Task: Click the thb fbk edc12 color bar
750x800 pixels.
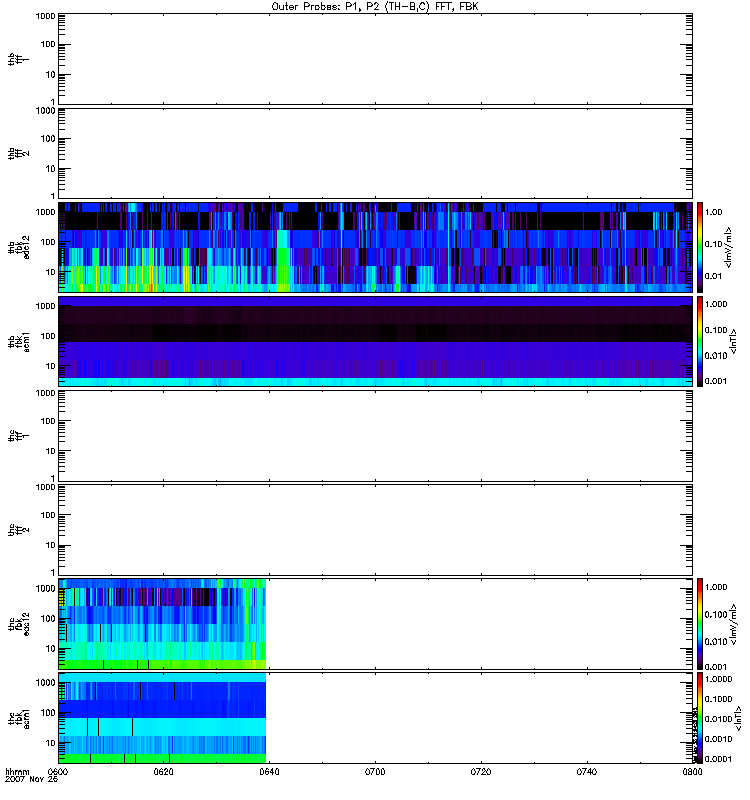Action: point(700,247)
